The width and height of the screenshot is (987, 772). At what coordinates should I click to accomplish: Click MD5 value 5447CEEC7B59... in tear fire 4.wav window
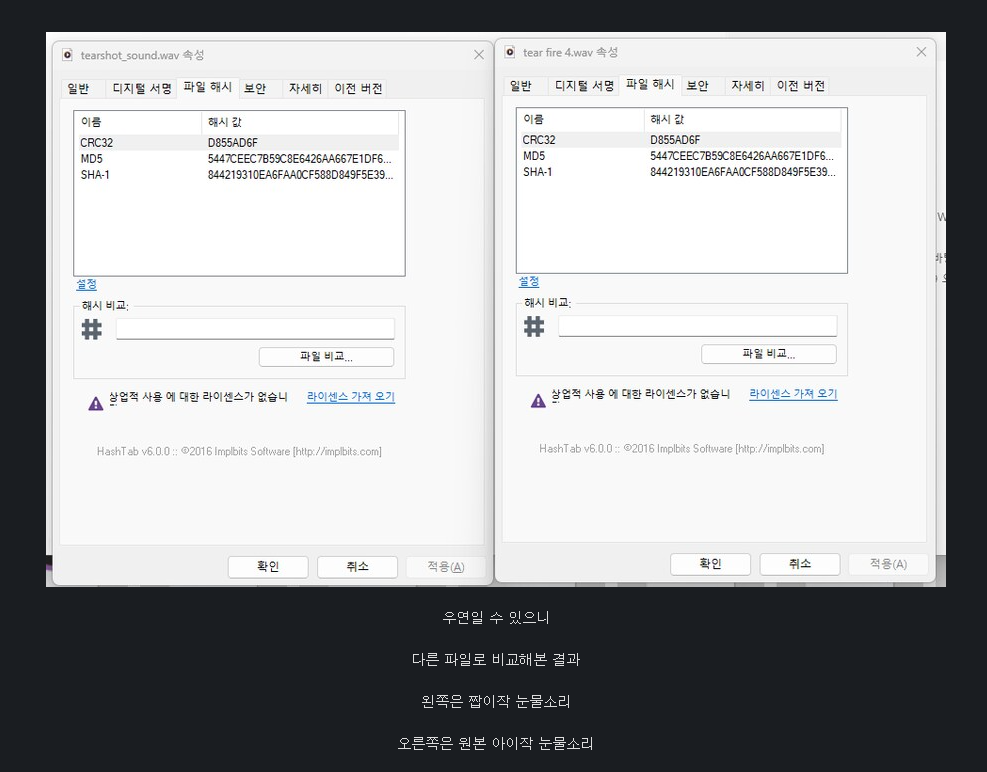(x=742, y=157)
